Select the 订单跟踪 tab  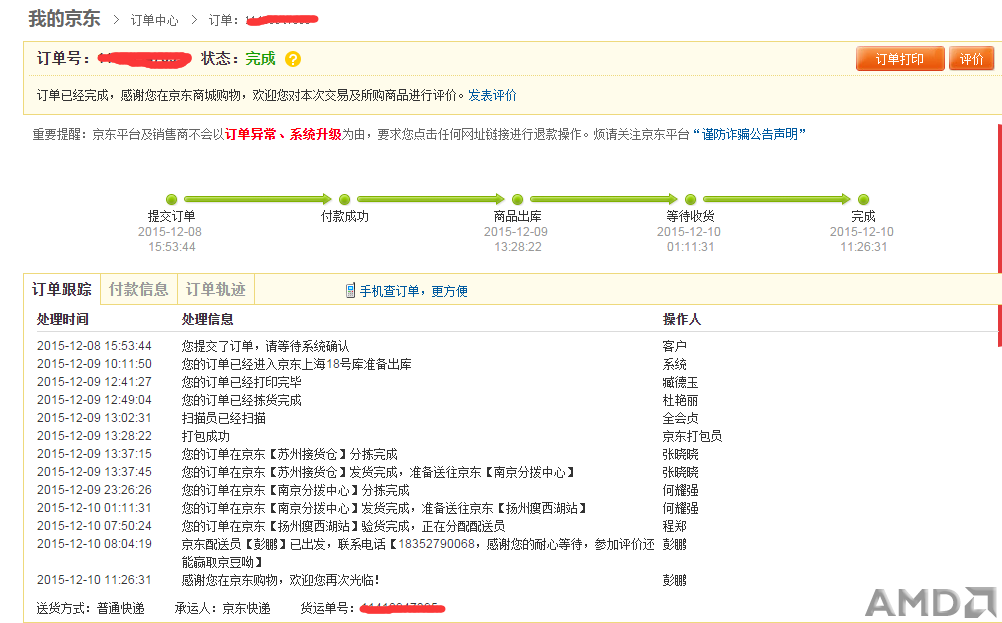click(x=62, y=289)
